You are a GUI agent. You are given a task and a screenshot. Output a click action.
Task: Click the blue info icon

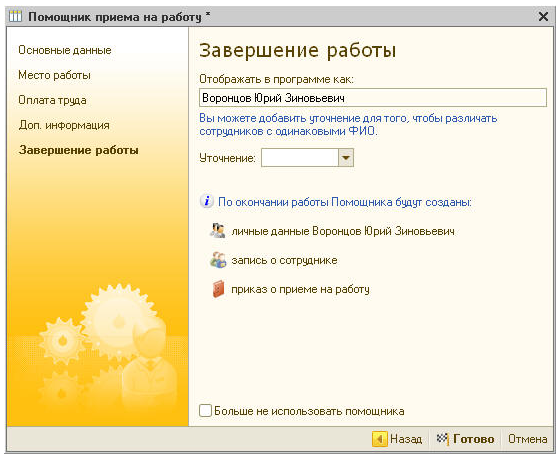pos(207,201)
